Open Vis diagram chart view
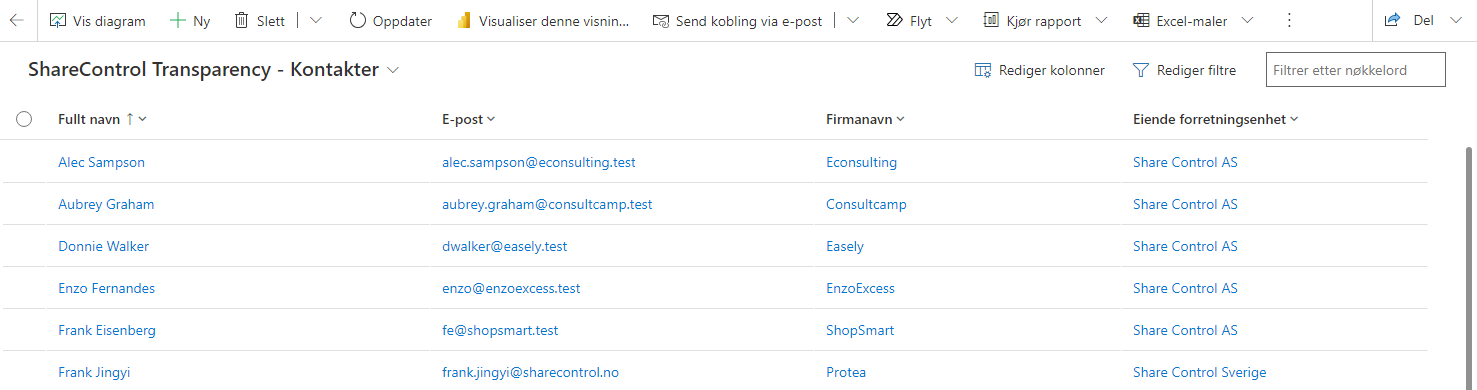The image size is (1477, 390). tap(97, 20)
